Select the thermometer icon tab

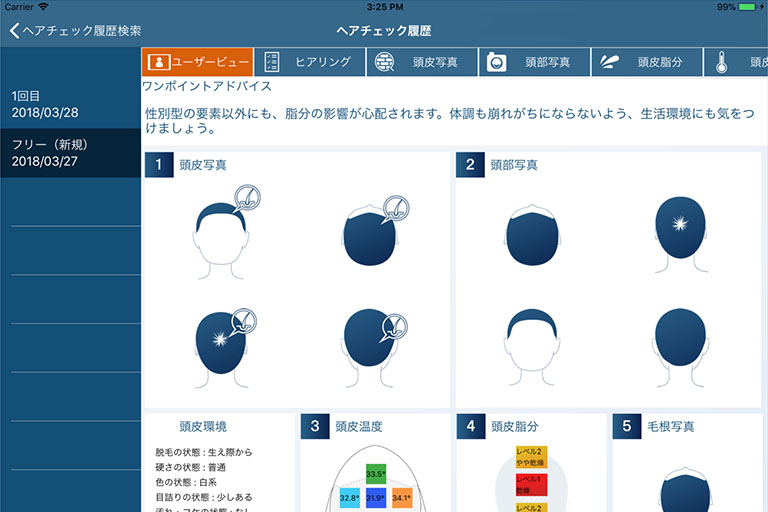click(x=736, y=62)
